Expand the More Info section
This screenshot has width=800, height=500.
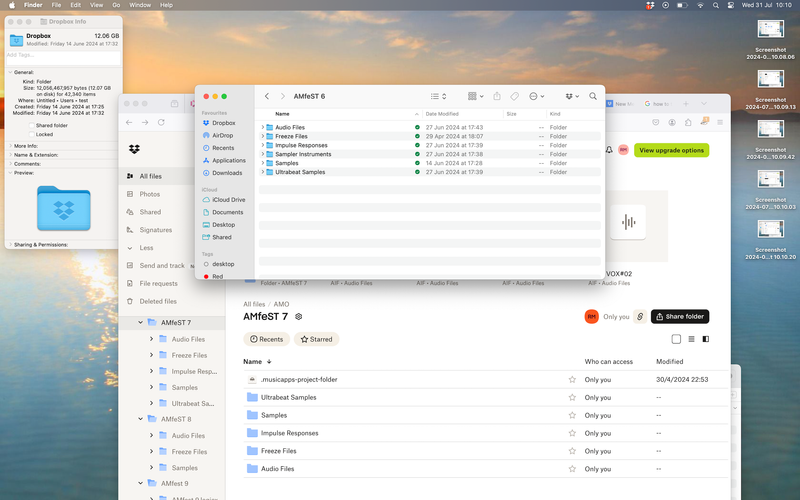10,146
